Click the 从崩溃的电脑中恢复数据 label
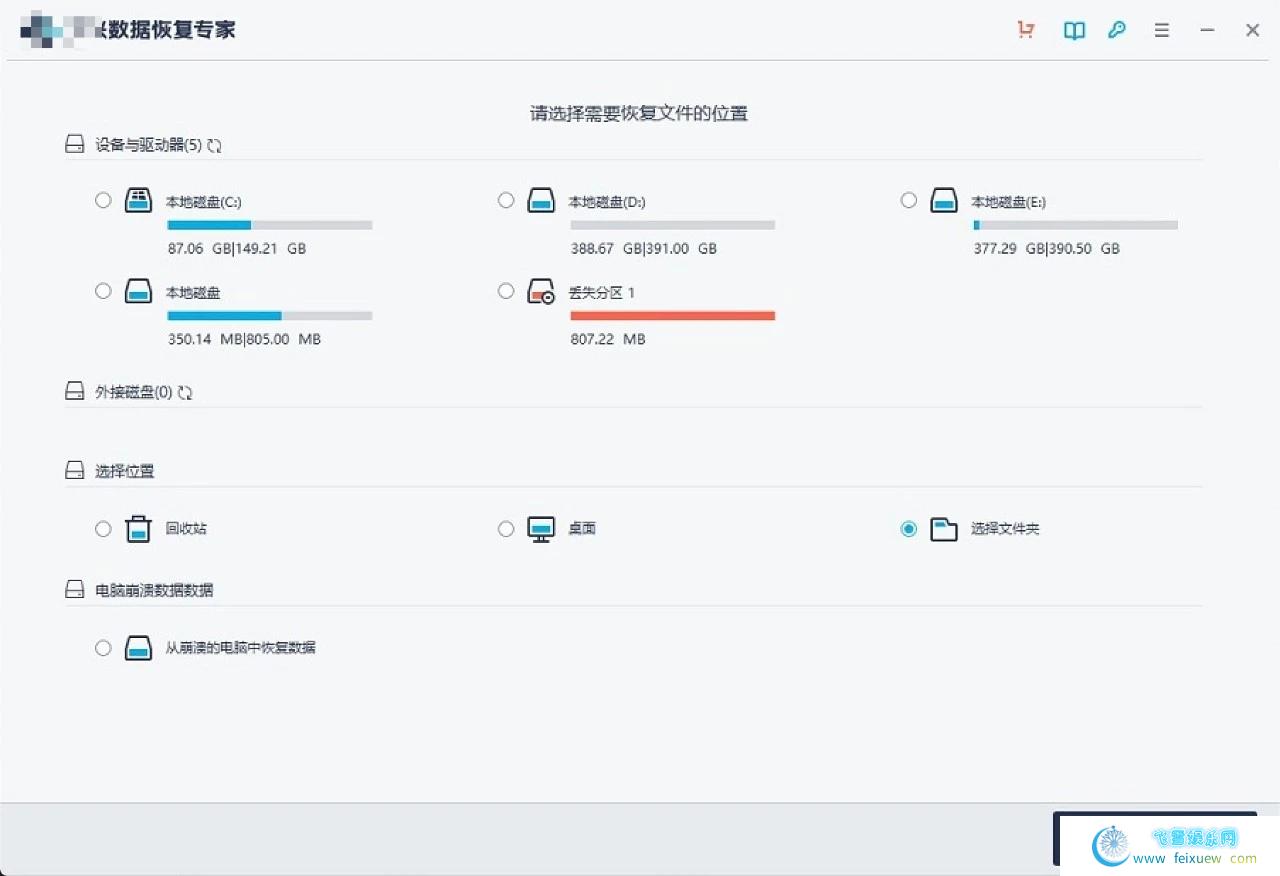The image size is (1280, 876). tap(241, 648)
